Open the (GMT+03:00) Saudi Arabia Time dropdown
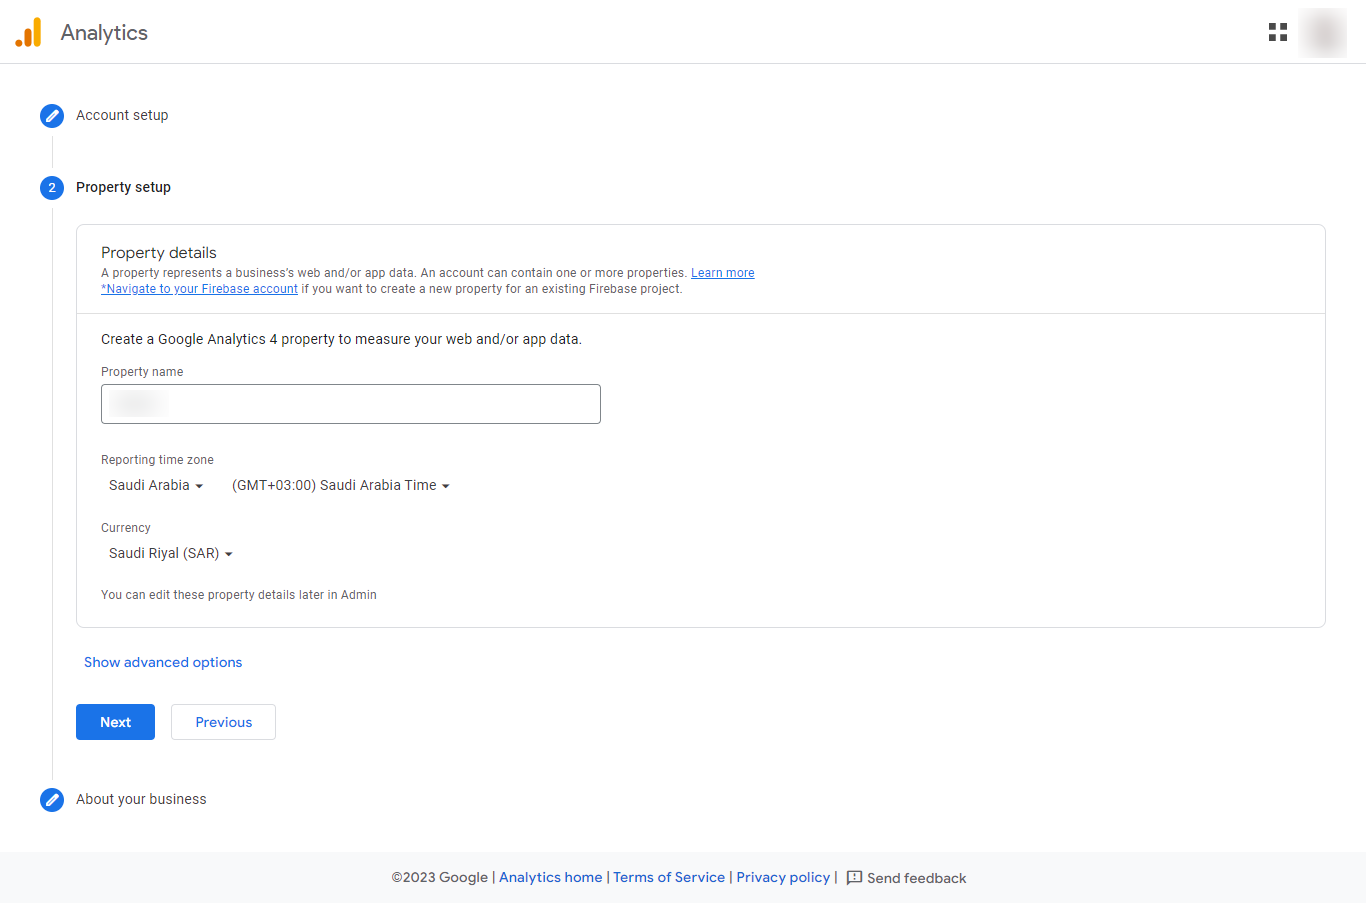Image resolution: width=1366 pixels, height=904 pixels. pyautogui.click(x=341, y=485)
